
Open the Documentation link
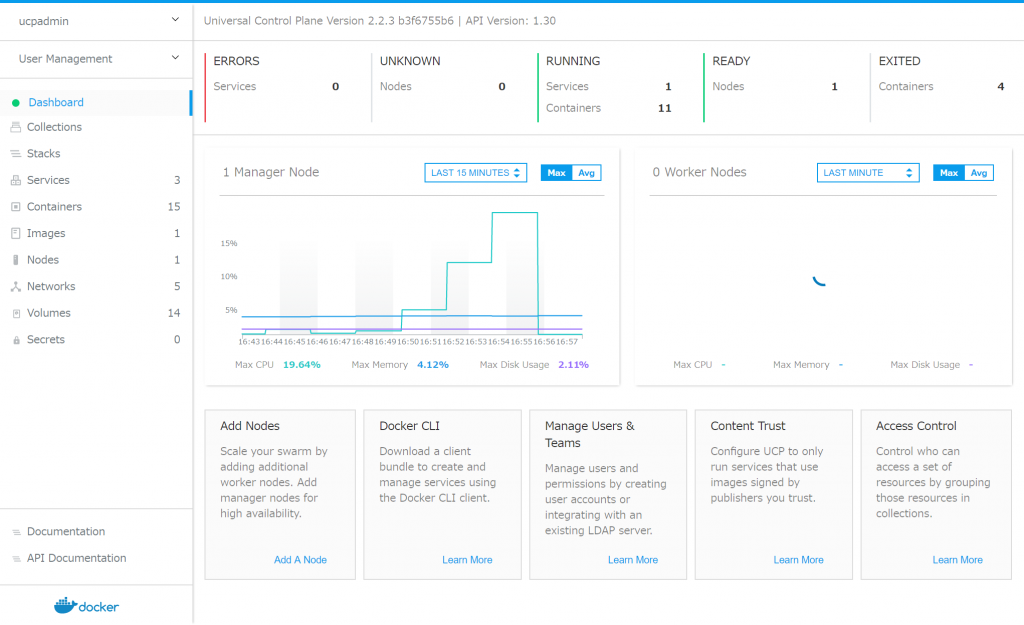coord(66,532)
